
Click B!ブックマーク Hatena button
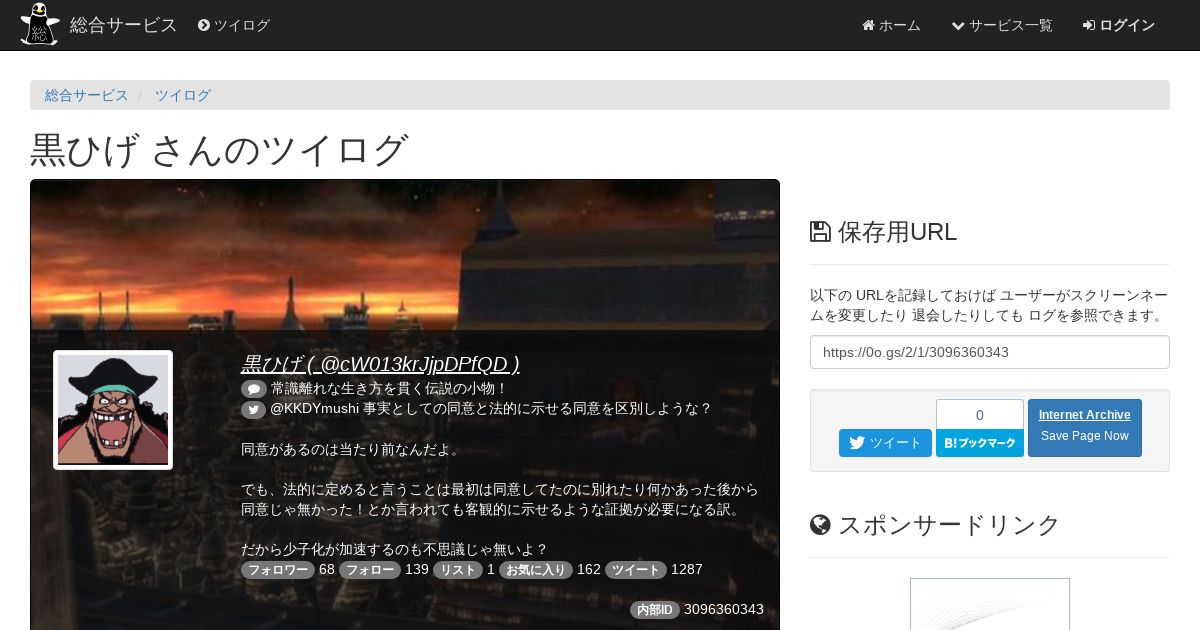coord(980,443)
